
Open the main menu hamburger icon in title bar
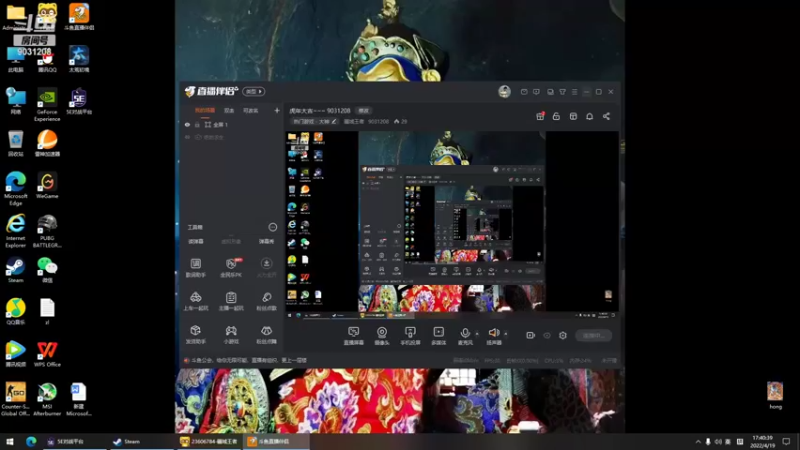(574, 92)
